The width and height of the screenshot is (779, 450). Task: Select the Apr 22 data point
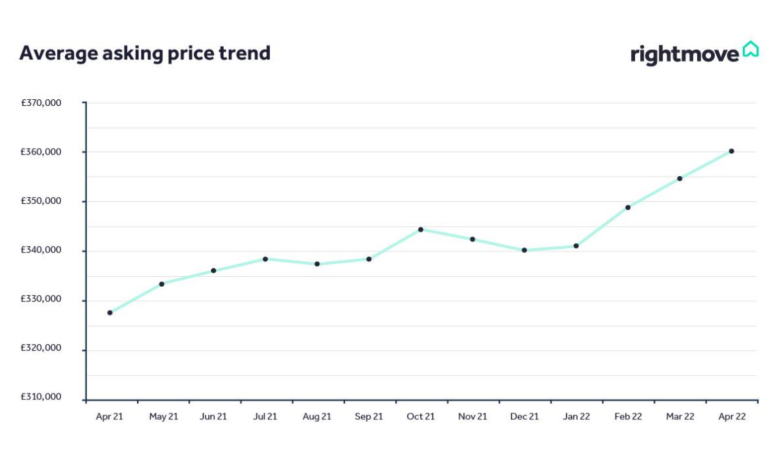click(731, 151)
